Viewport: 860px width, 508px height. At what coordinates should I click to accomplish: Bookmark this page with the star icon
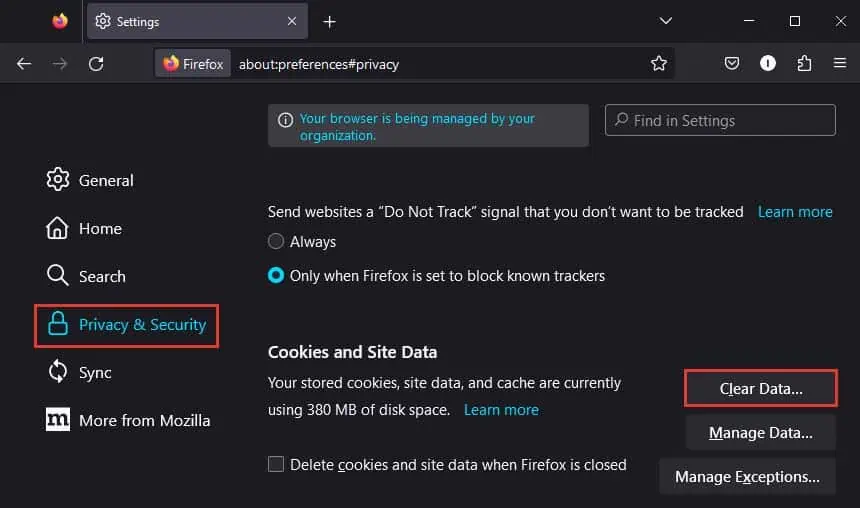(x=659, y=64)
